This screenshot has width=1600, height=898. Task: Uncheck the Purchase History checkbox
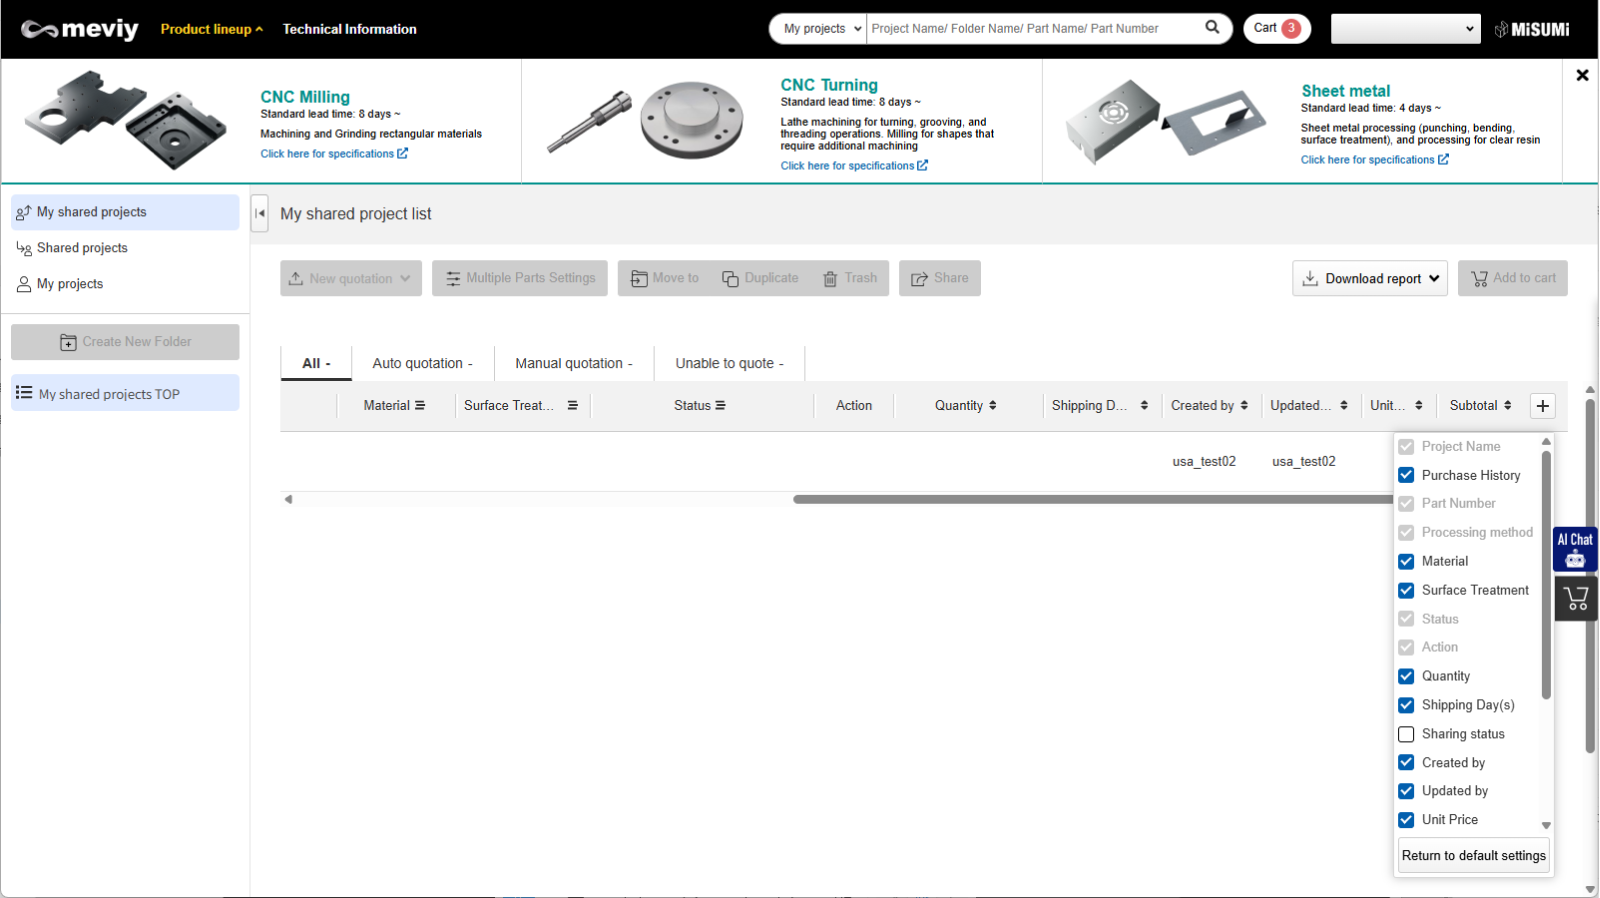pos(1406,475)
